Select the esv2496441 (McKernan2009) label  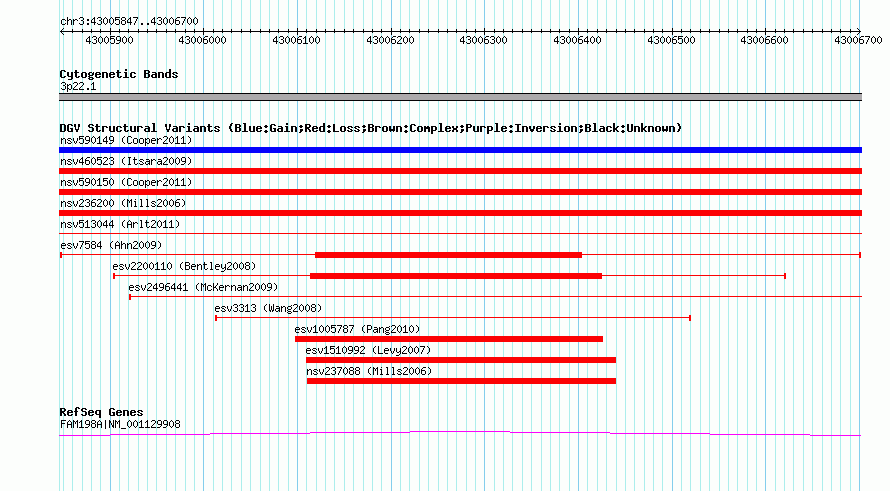click(203, 287)
